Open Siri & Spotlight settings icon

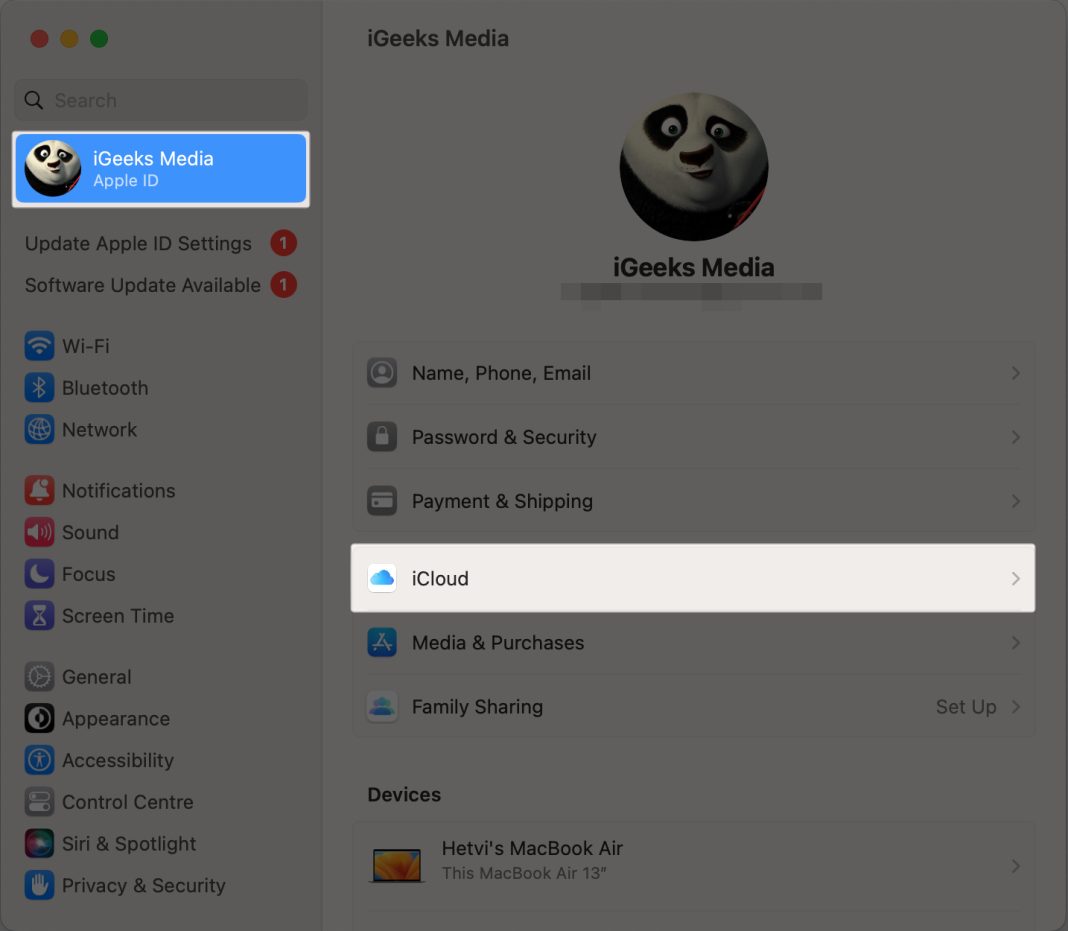point(38,843)
